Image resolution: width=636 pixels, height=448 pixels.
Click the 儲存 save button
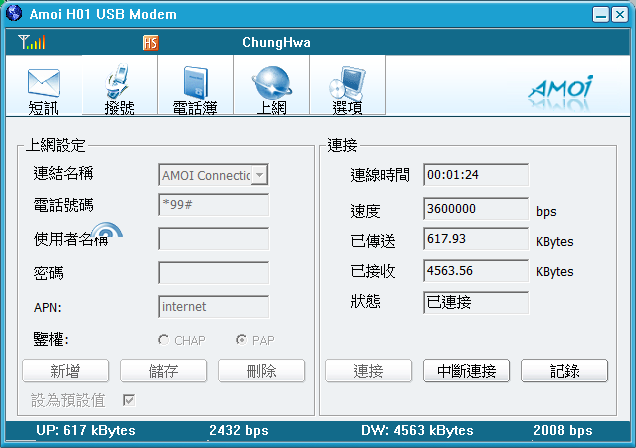click(163, 371)
